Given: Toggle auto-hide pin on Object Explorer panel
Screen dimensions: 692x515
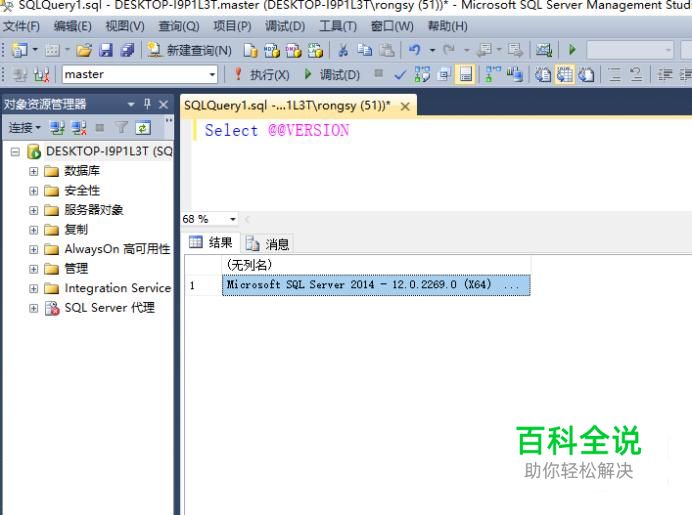Looking at the screenshot, I should (147, 104).
